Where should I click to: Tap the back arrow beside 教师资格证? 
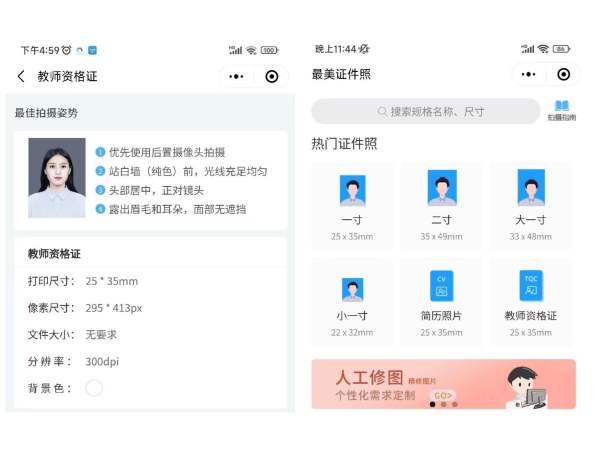pyautogui.click(x=21, y=76)
